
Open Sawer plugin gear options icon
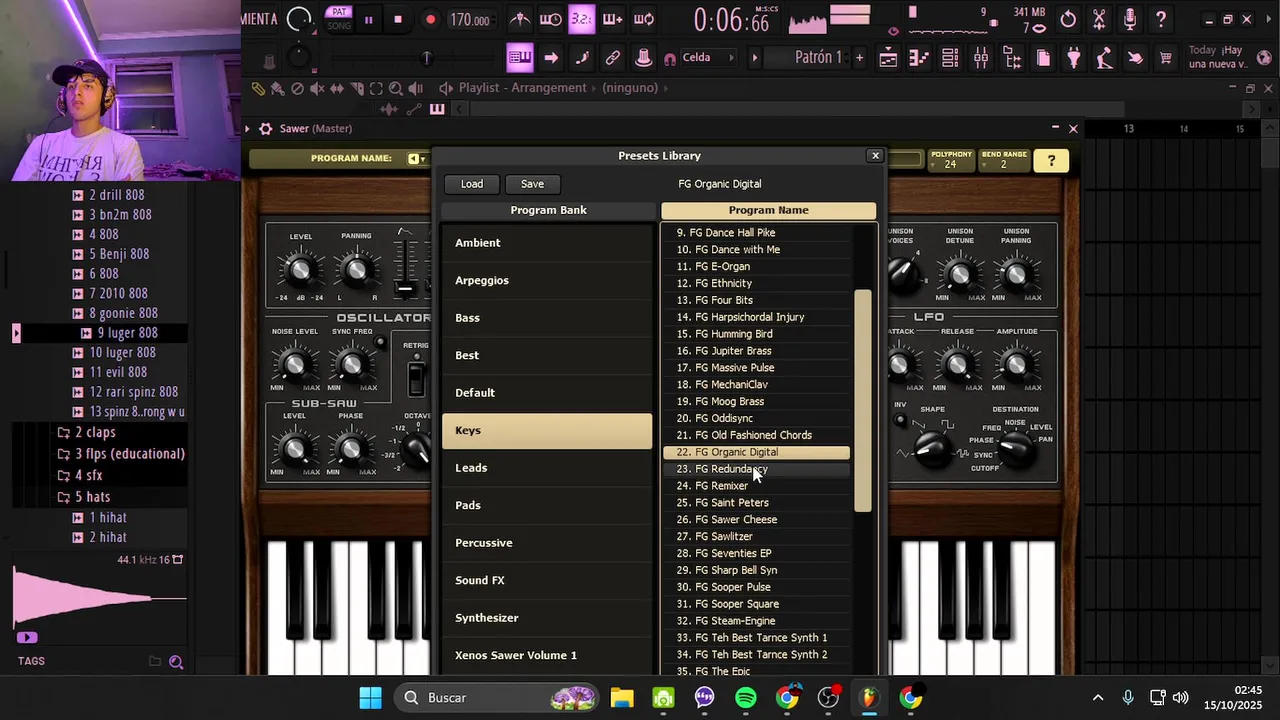[265, 128]
